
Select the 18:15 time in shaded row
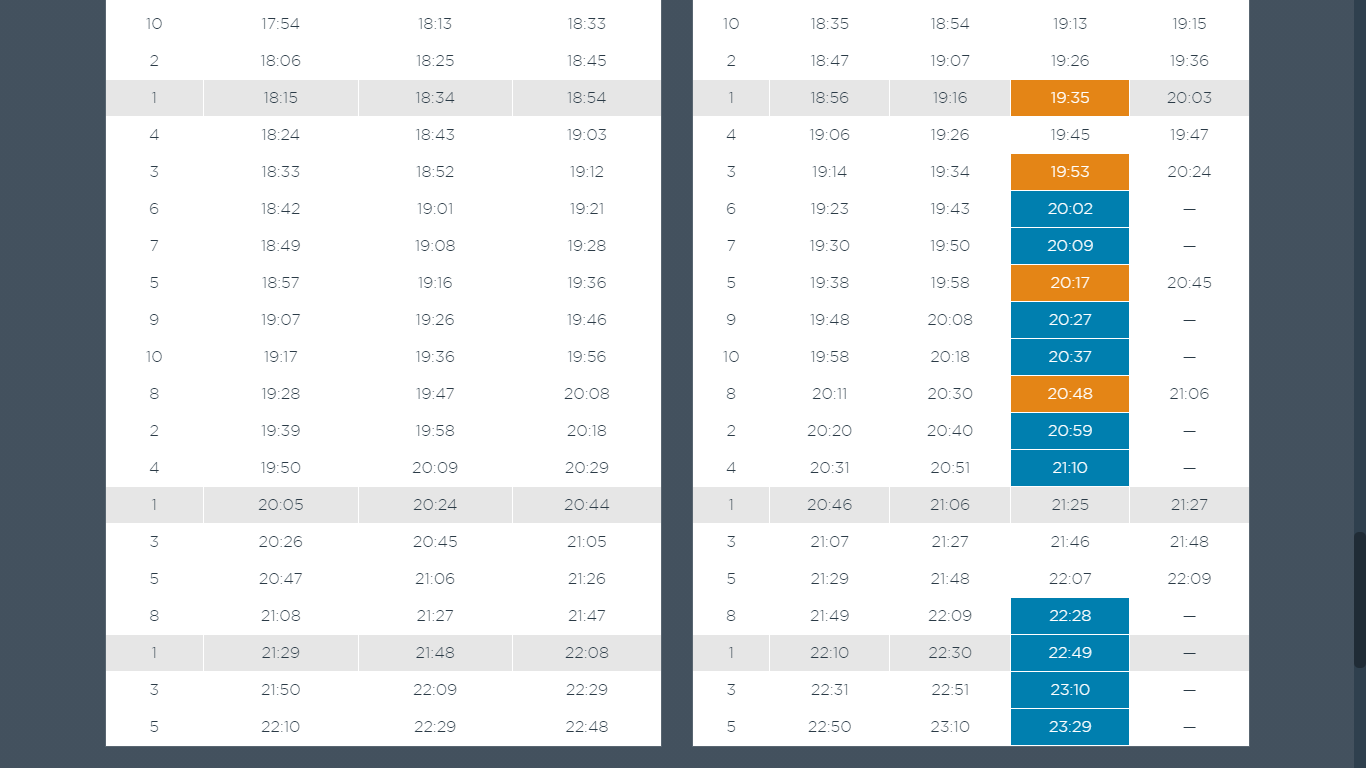pyautogui.click(x=281, y=98)
